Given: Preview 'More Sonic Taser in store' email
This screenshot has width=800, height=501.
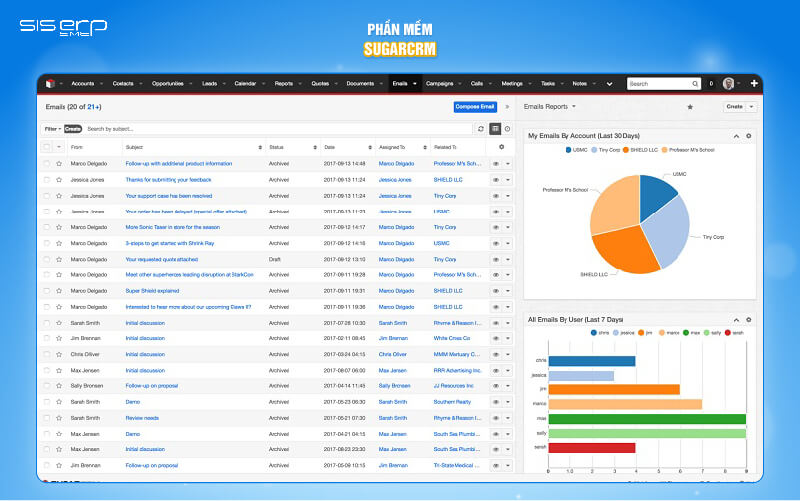Looking at the screenshot, I should pos(496,228).
